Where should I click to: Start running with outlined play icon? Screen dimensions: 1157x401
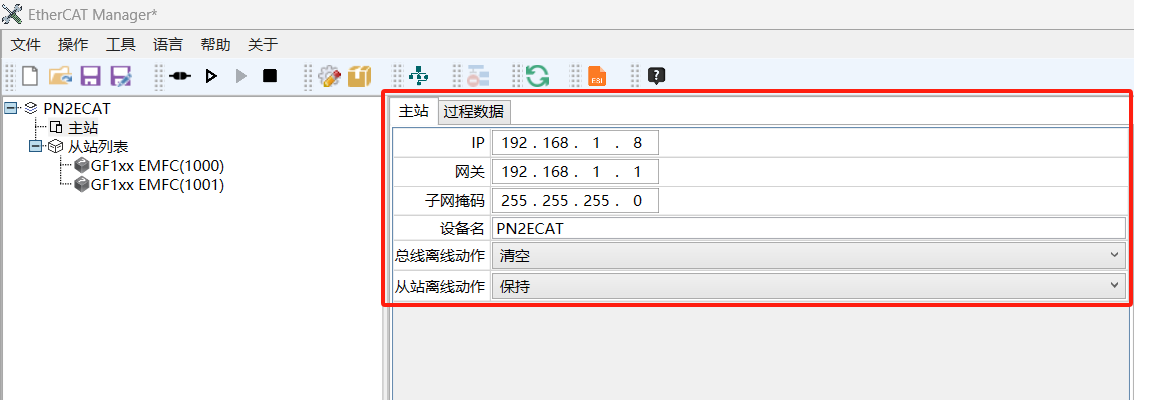pos(211,75)
